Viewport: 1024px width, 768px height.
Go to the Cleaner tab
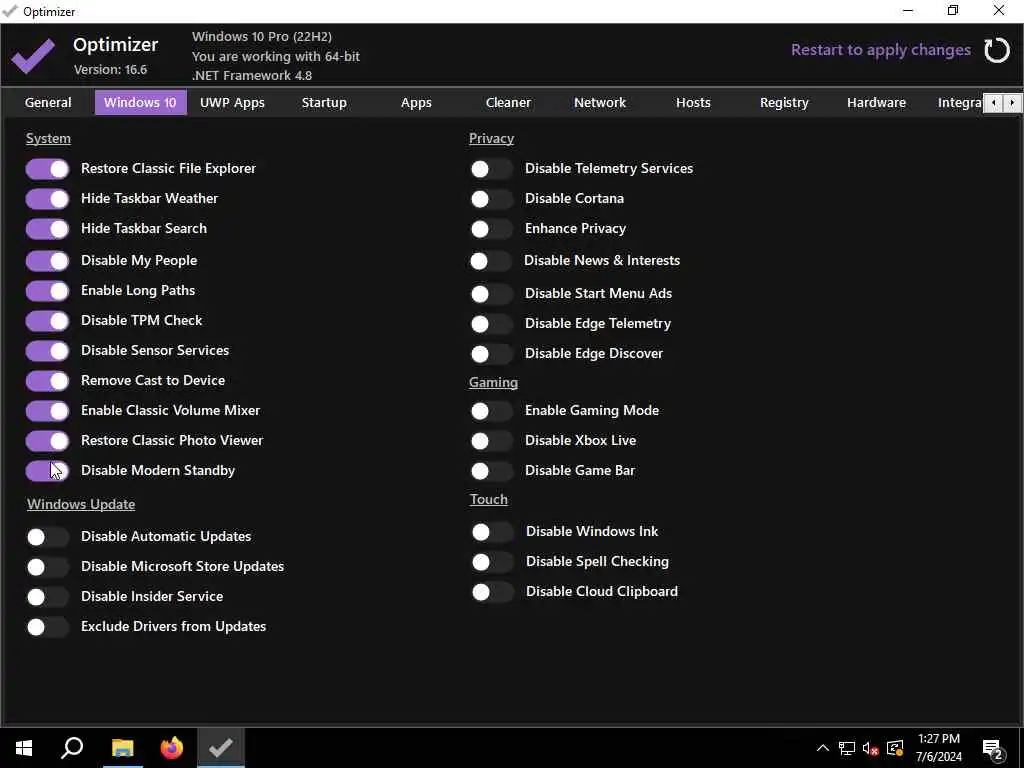click(508, 103)
